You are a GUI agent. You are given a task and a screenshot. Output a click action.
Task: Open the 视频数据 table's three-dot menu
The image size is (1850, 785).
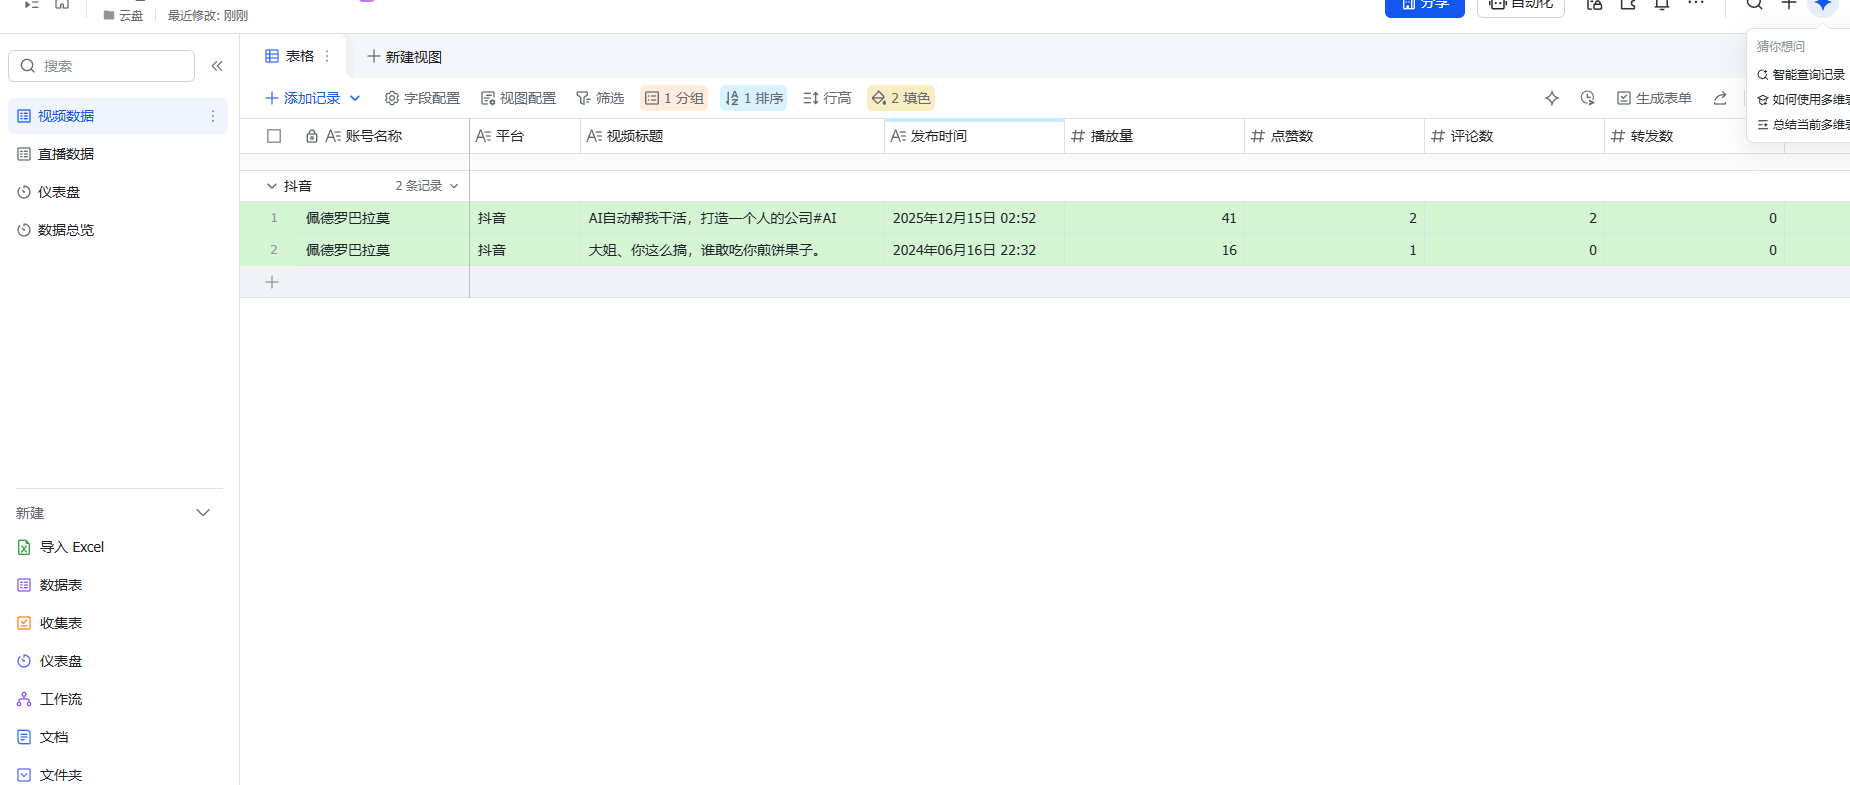(213, 116)
